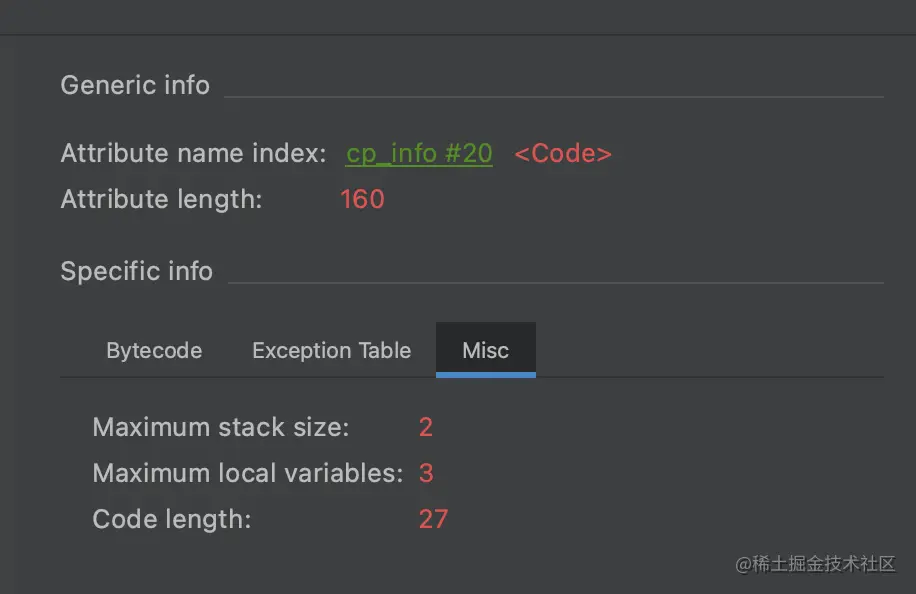The image size is (916, 594).
Task: Click the blue indicator under the Misc tab
Action: [485, 375]
